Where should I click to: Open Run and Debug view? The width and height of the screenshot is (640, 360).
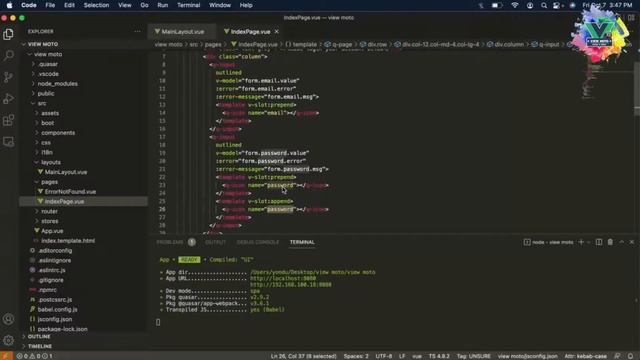(x=8, y=99)
